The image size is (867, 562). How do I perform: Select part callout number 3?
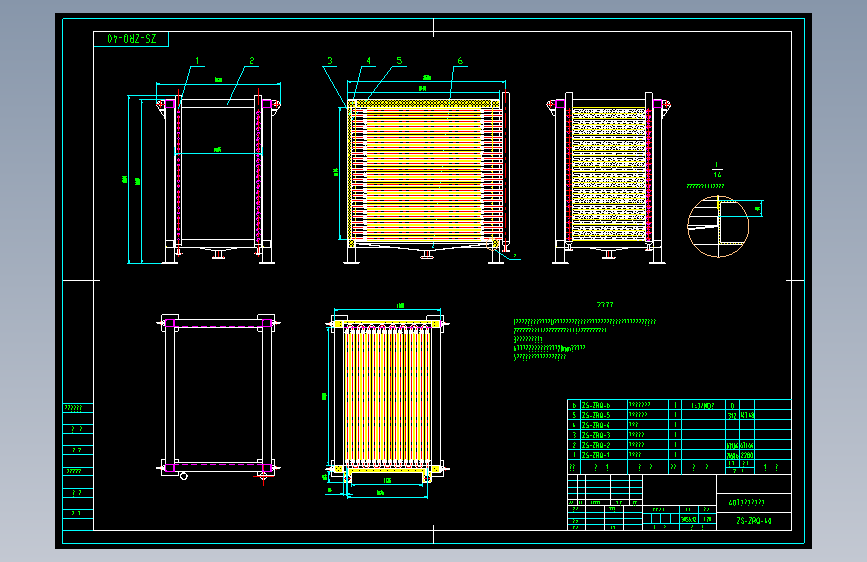tap(330, 61)
